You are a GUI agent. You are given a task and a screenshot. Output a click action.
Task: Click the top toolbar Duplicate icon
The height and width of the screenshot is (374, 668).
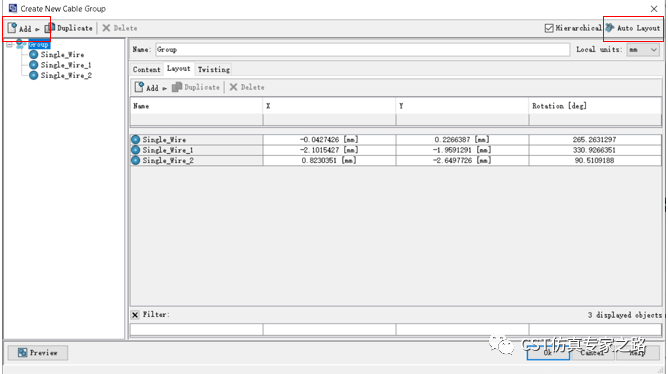point(50,28)
